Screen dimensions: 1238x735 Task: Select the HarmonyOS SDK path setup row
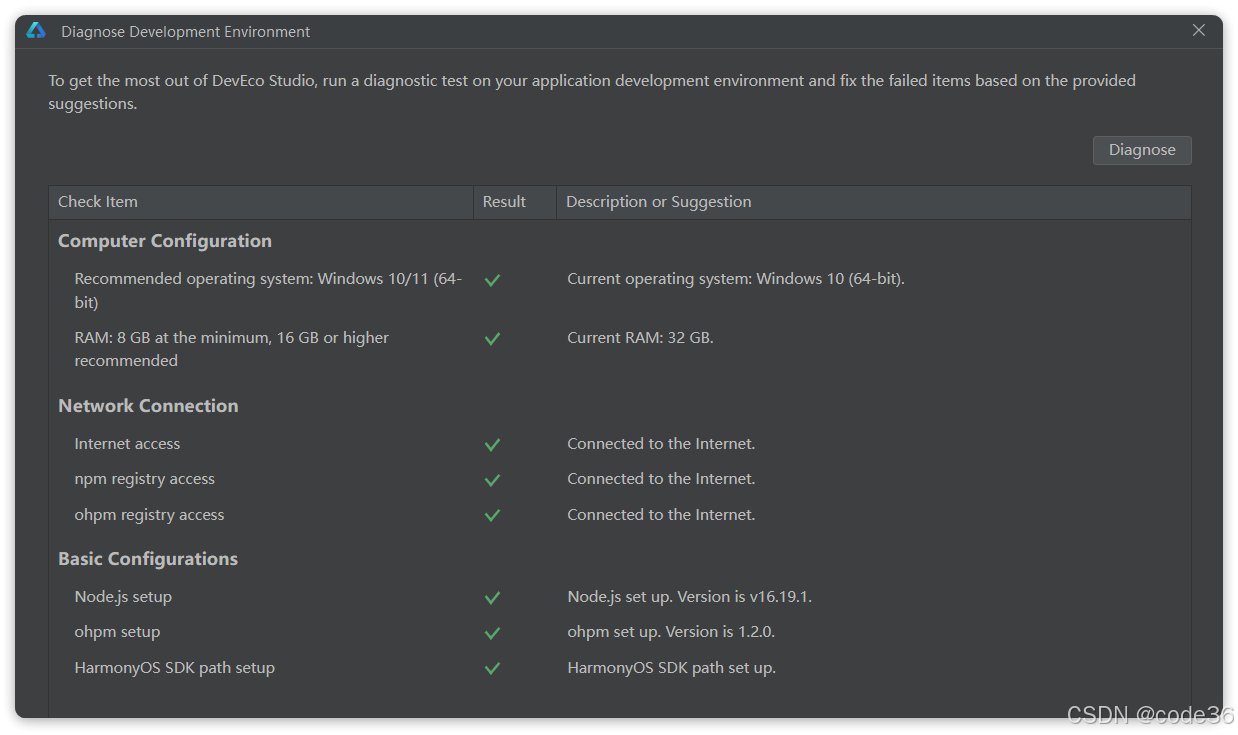(x=174, y=668)
